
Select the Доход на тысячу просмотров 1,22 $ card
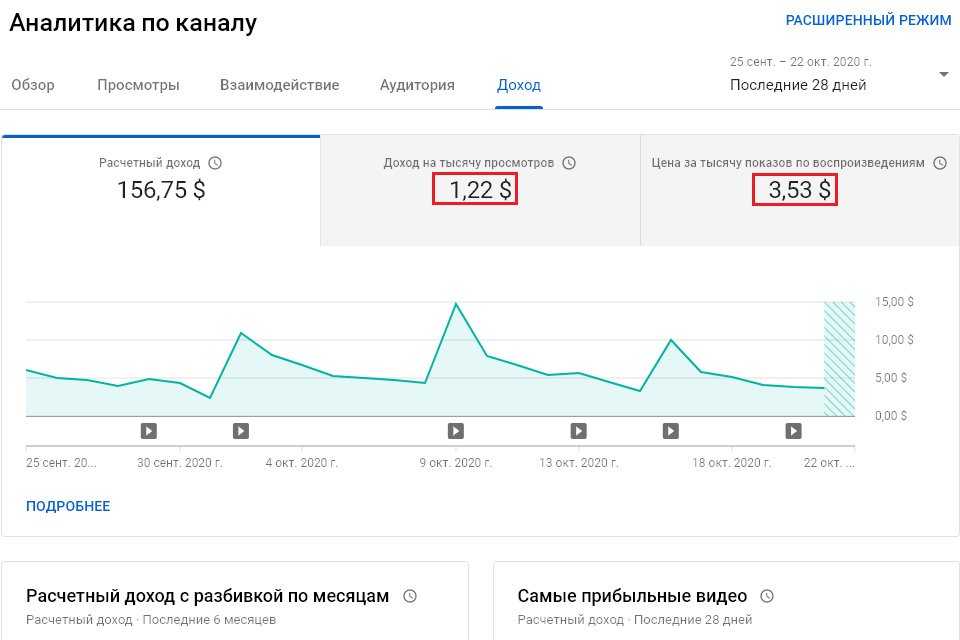480,190
